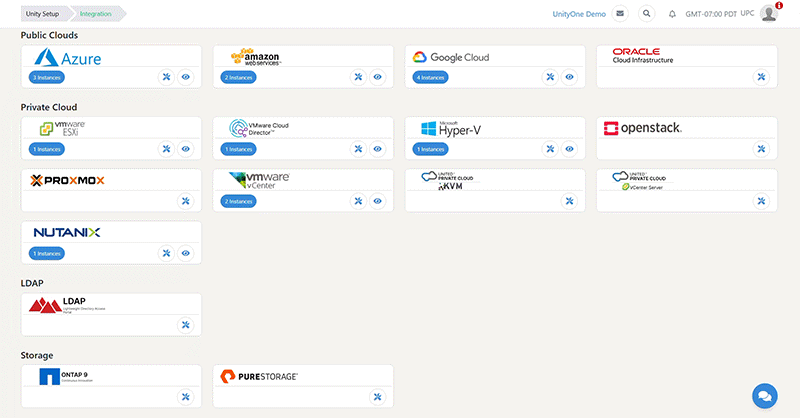This screenshot has width=800, height=418.
Task: Configure Proxmox with the wrench icon
Action: [186, 201]
